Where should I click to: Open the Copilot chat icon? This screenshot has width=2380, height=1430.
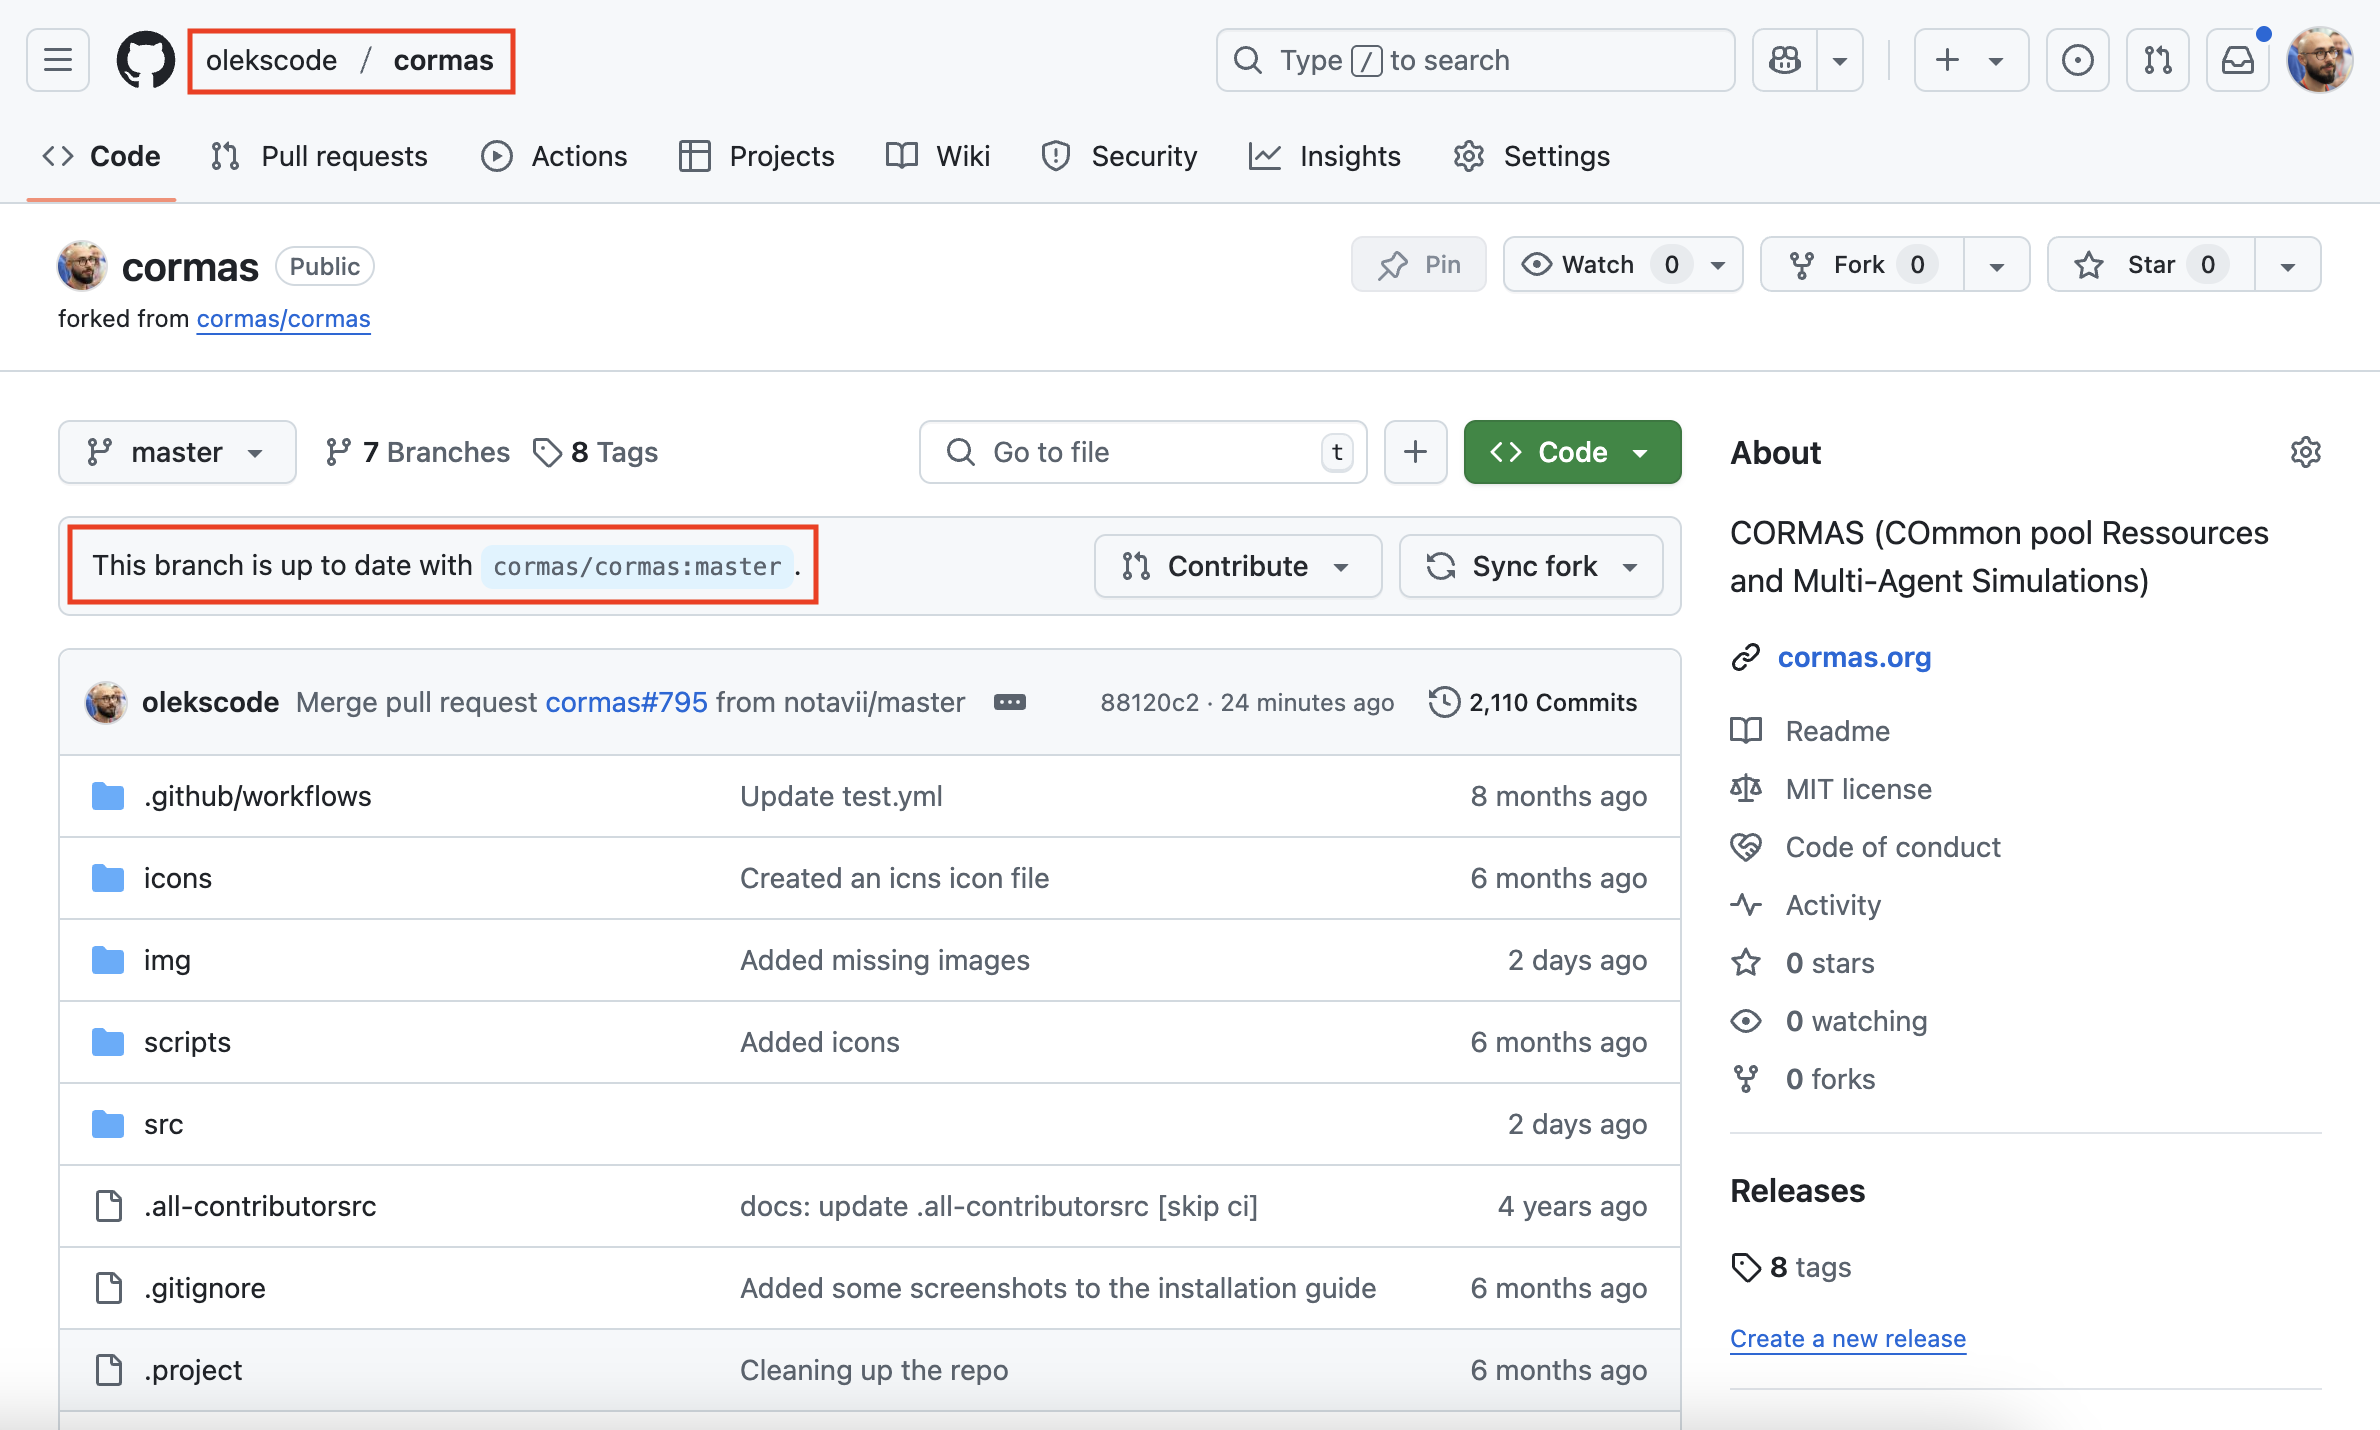coord(1785,60)
